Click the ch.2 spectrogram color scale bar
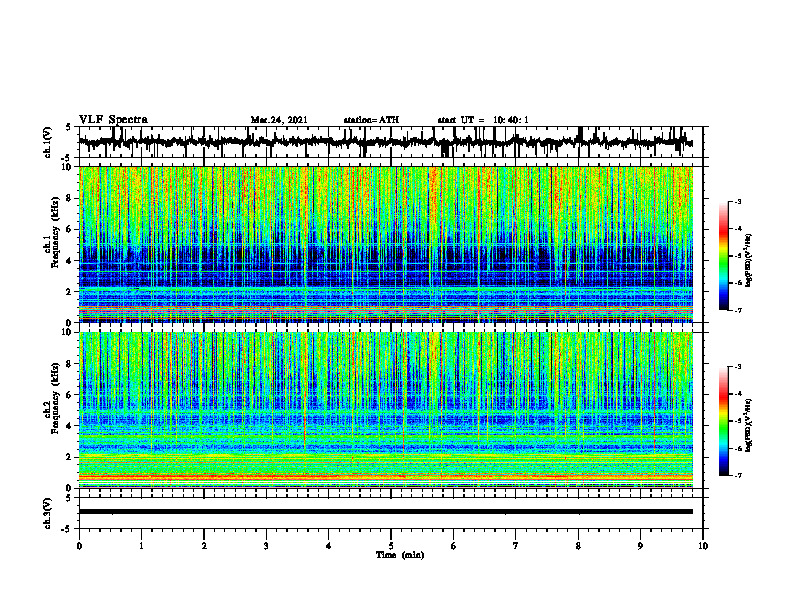 (x=724, y=421)
